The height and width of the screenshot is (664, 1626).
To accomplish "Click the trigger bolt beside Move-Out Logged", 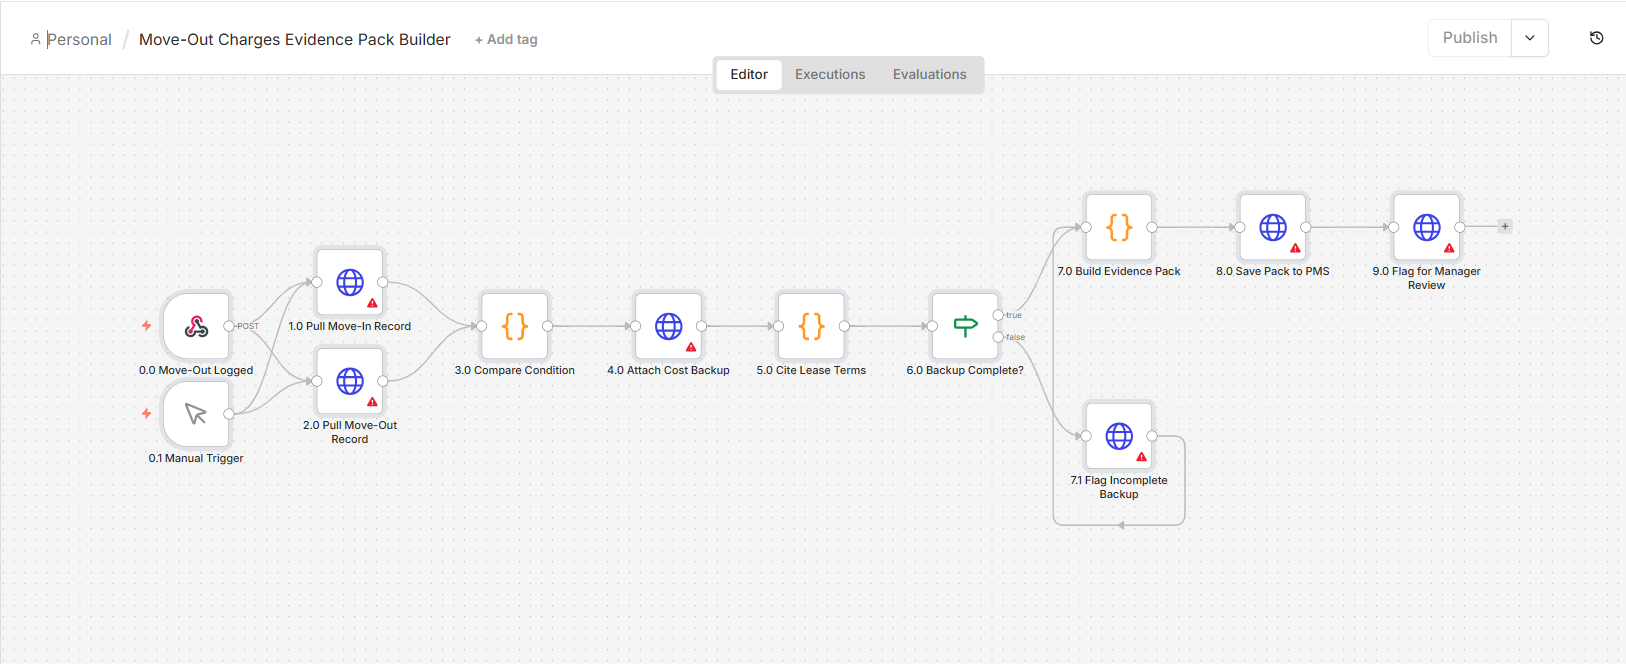I will [x=147, y=325].
